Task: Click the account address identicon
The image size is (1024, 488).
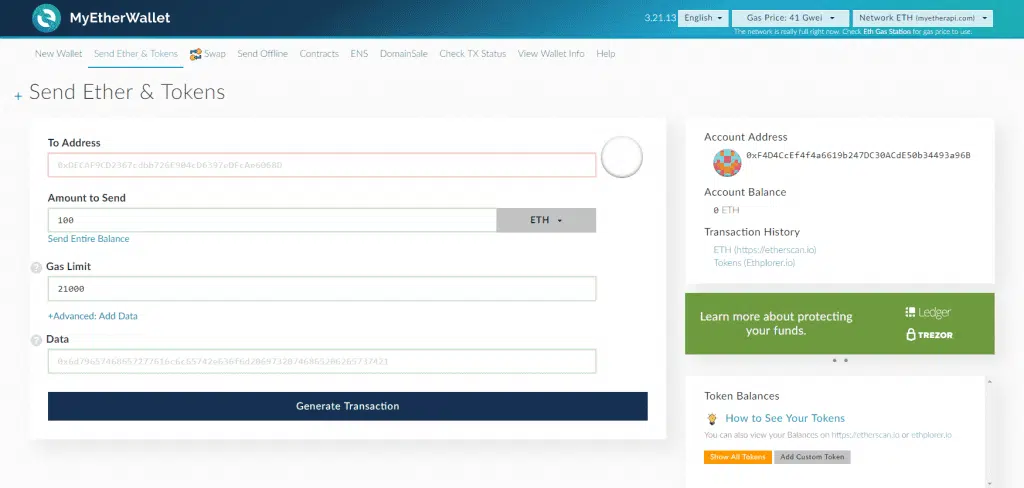Action: point(727,163)
